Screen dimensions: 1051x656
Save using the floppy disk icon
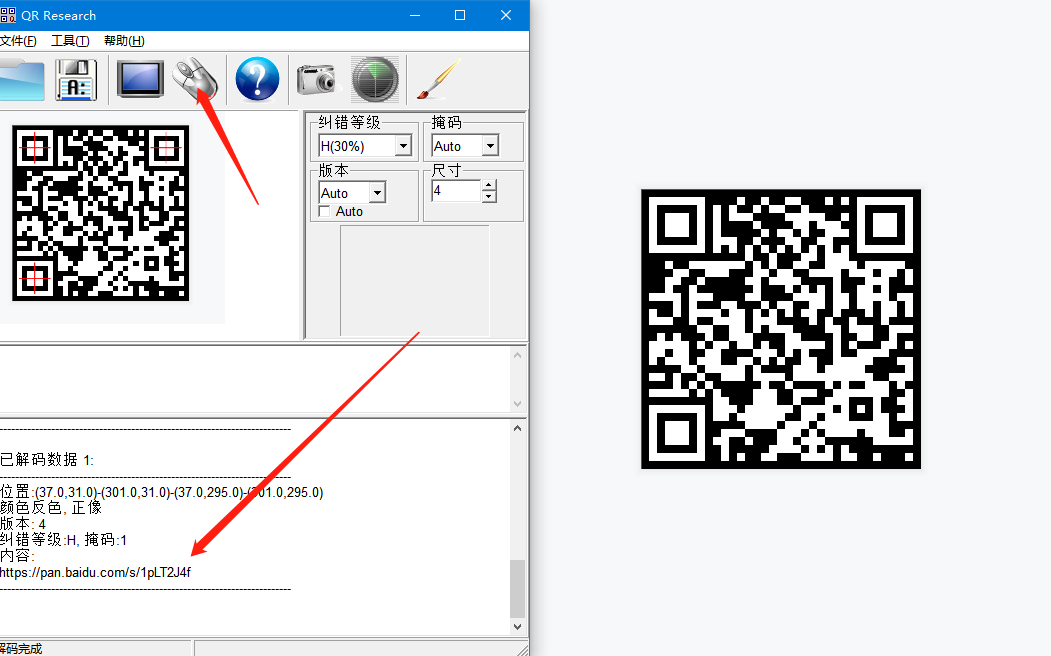coord(76,80)
